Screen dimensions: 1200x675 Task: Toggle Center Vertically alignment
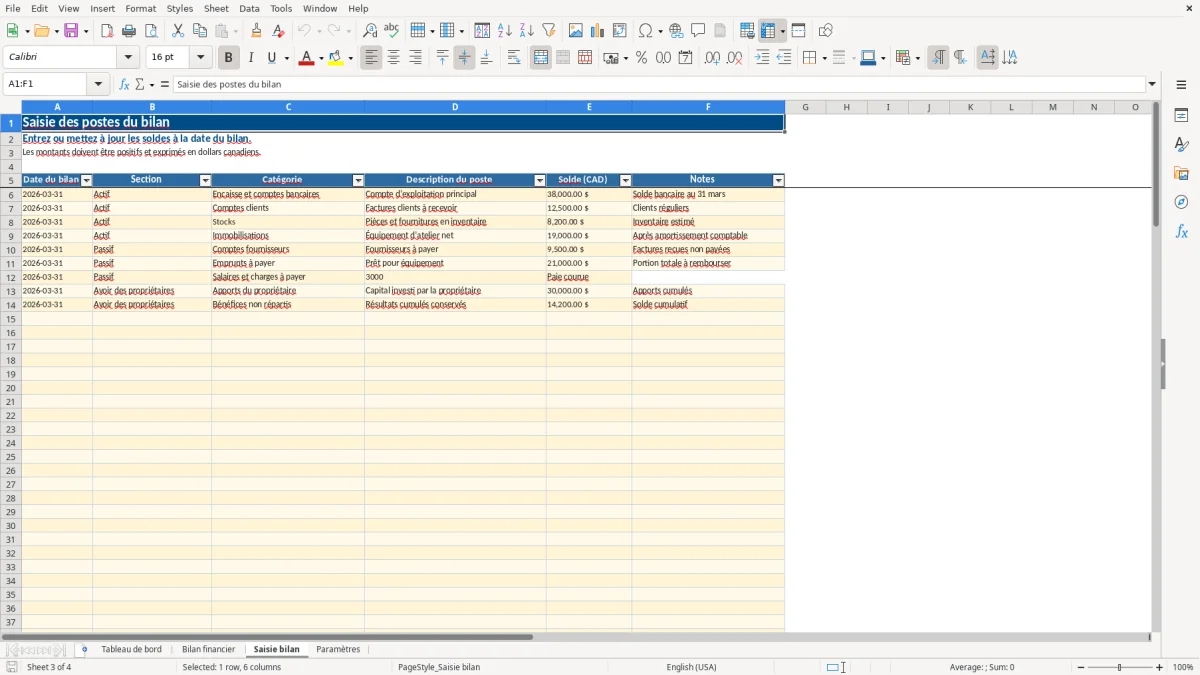[464, 58]
